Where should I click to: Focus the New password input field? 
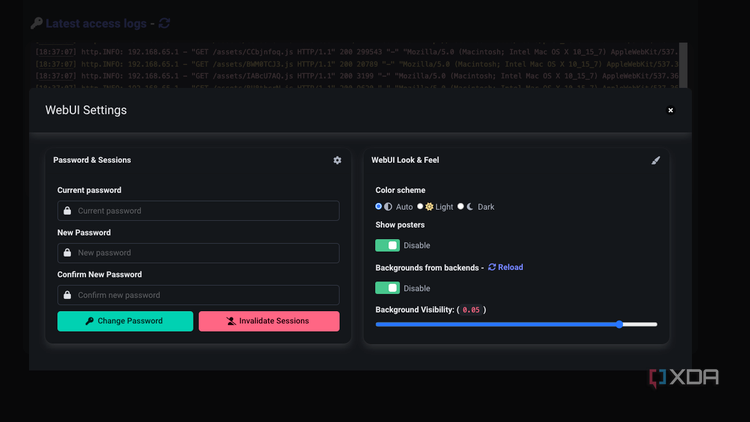[199, 253]
